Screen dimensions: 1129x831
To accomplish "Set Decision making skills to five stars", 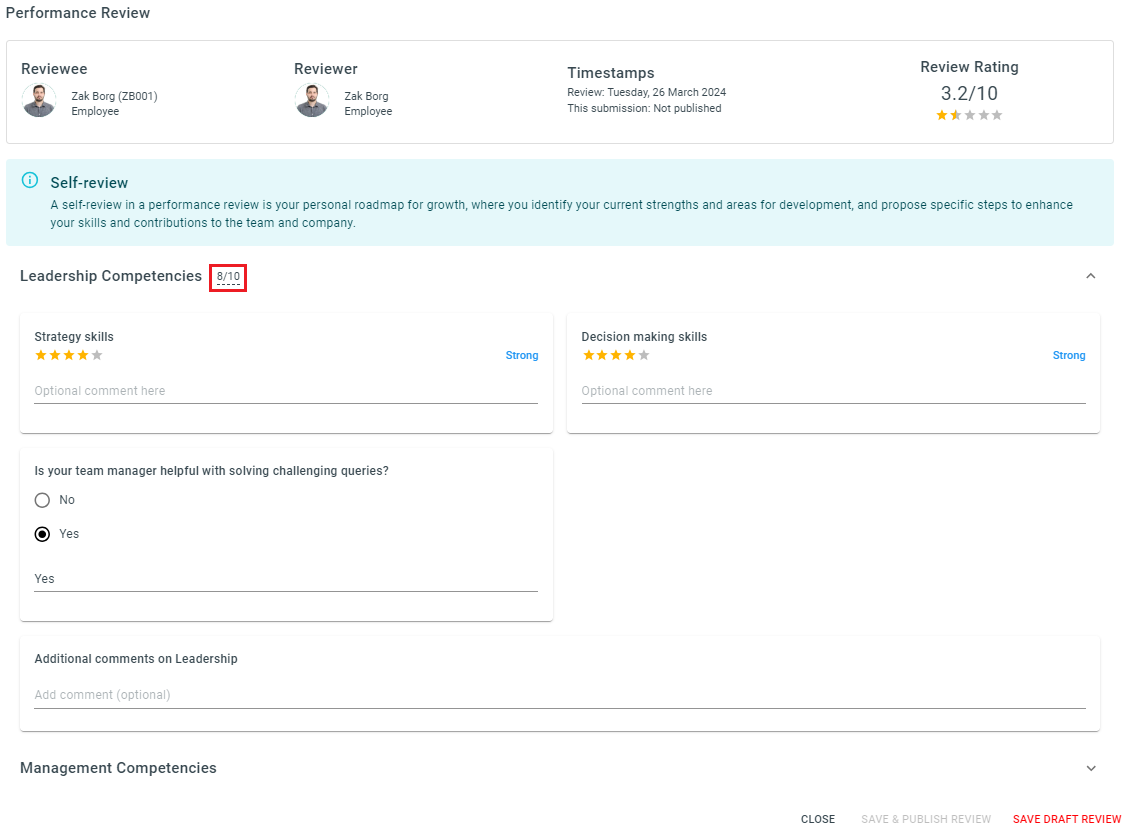I will (x=644, y=355).
